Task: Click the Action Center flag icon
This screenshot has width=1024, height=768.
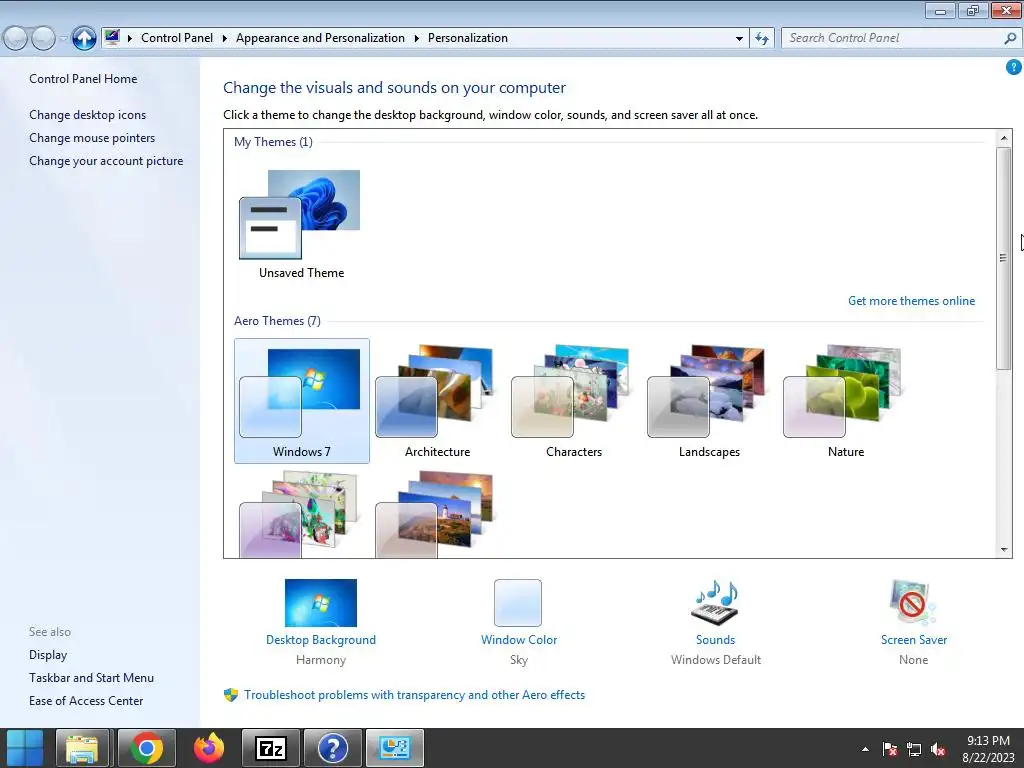Action: coord(889,749)
